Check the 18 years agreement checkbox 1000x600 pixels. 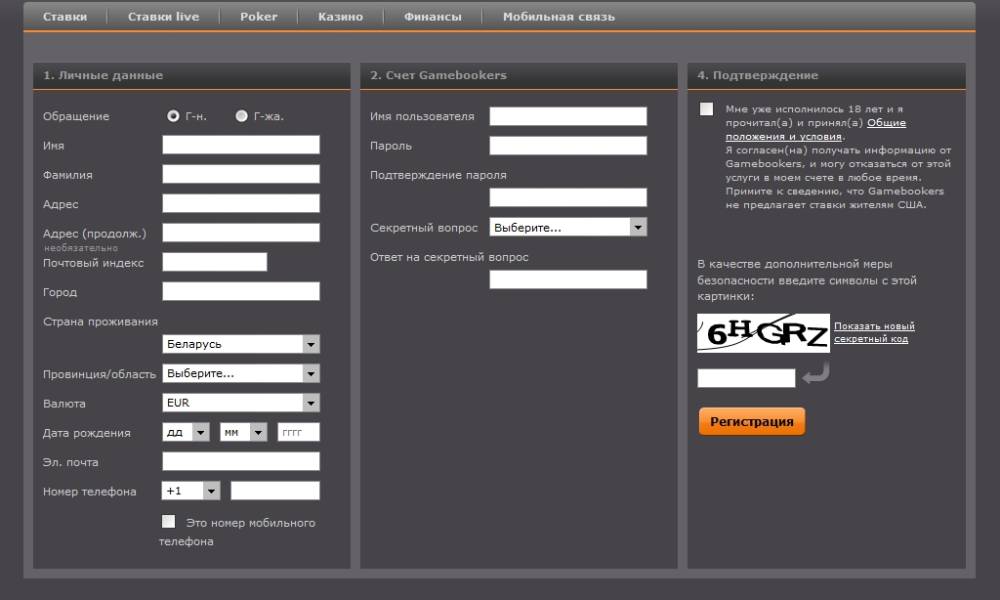[706, 109]
